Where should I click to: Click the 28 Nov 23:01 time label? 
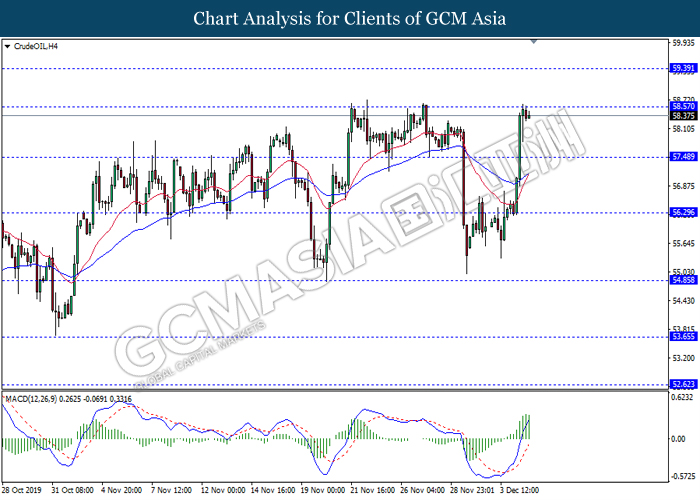tap(473, 490)
